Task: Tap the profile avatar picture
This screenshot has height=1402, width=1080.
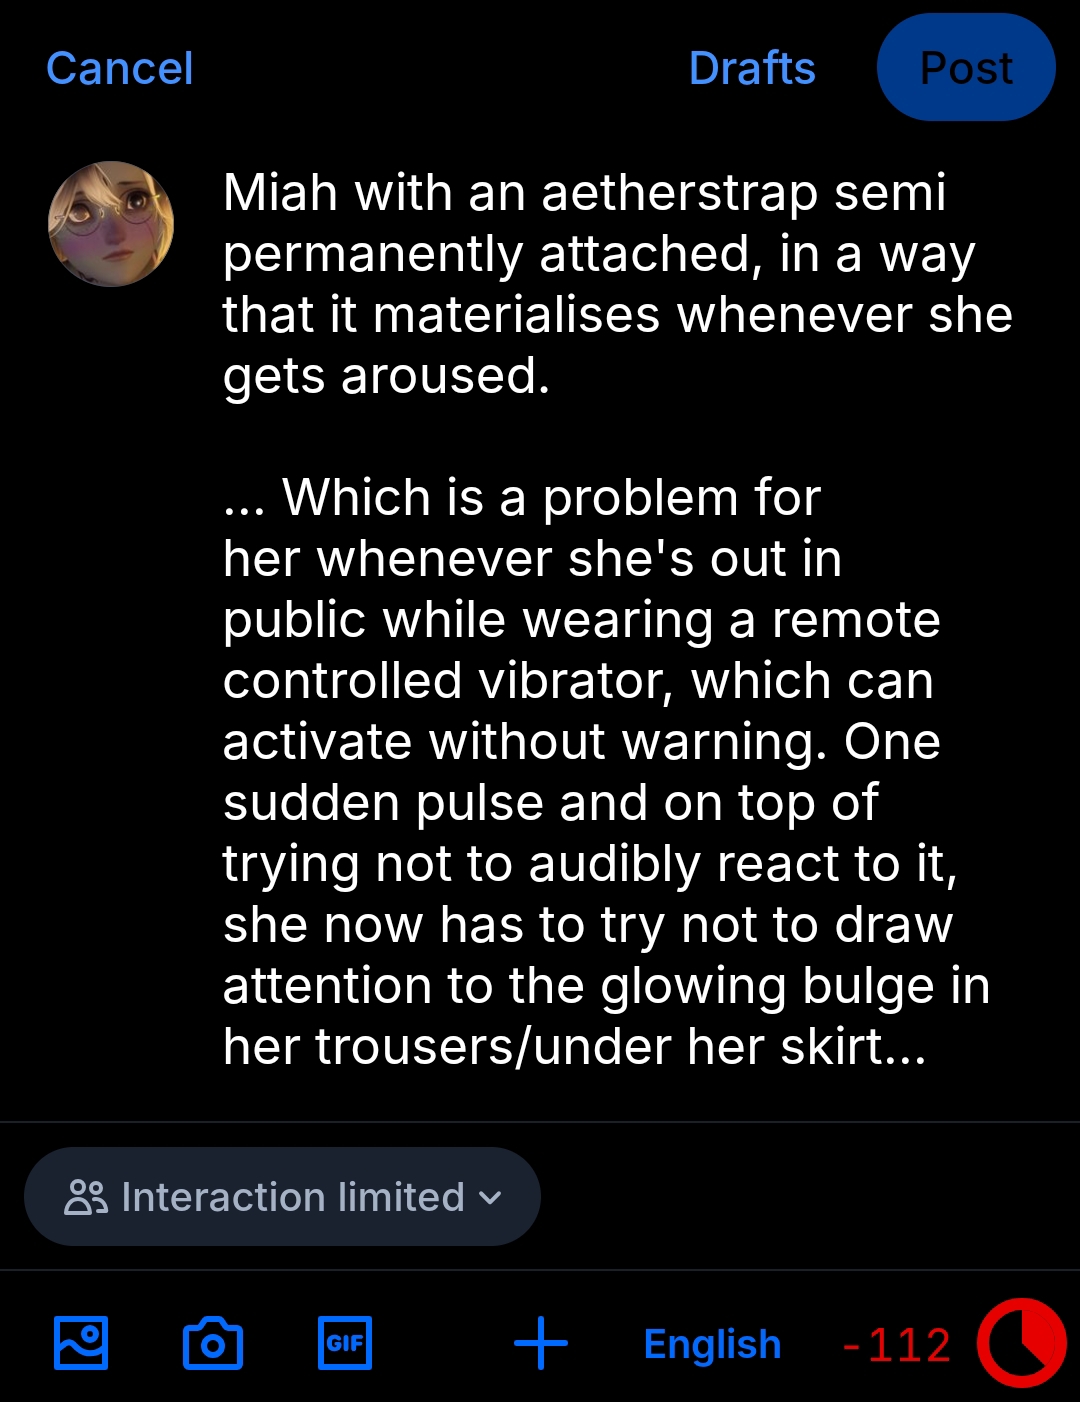Action: click(111, 224)
